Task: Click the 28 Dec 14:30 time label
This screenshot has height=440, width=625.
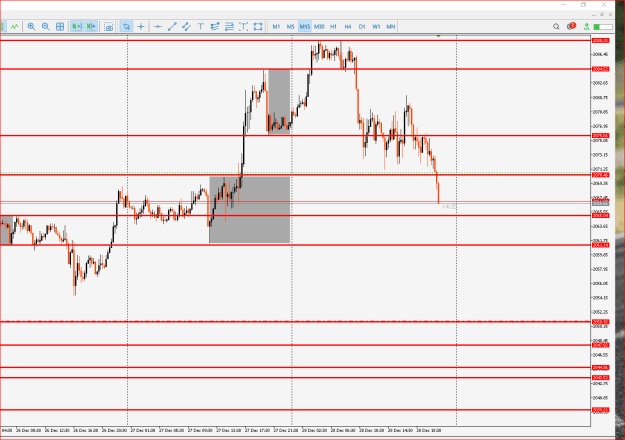Action: tap(400, 430)
